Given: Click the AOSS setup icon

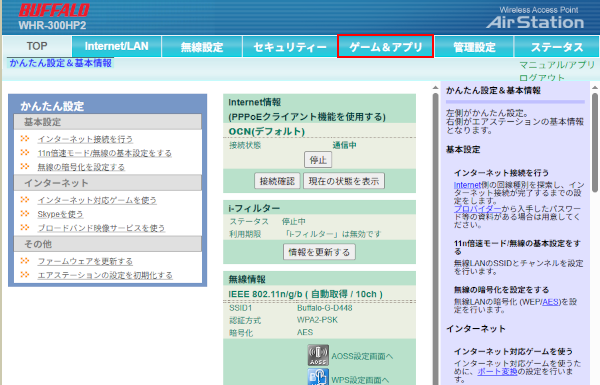Looking at the screenshot, I should click(x=318, y=355).
